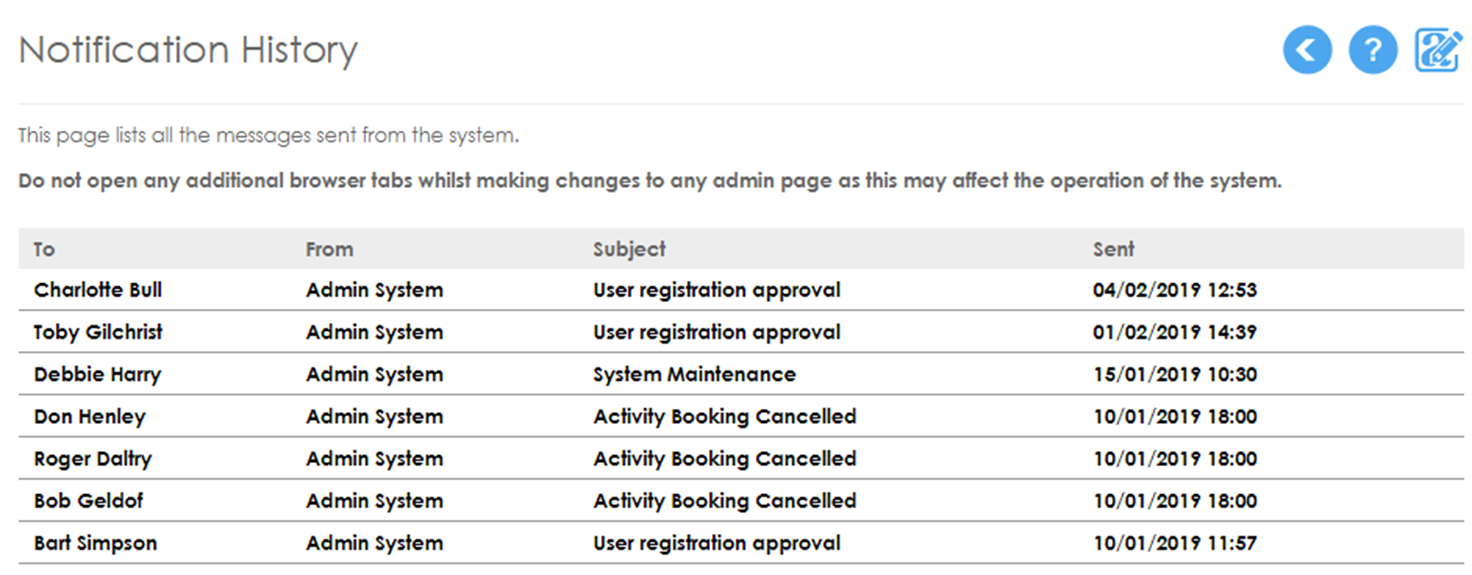Screen dimensions: 1472x575
Task: Click the sent date 04/02/2019 12:53
Action: tap(1175, 290)
